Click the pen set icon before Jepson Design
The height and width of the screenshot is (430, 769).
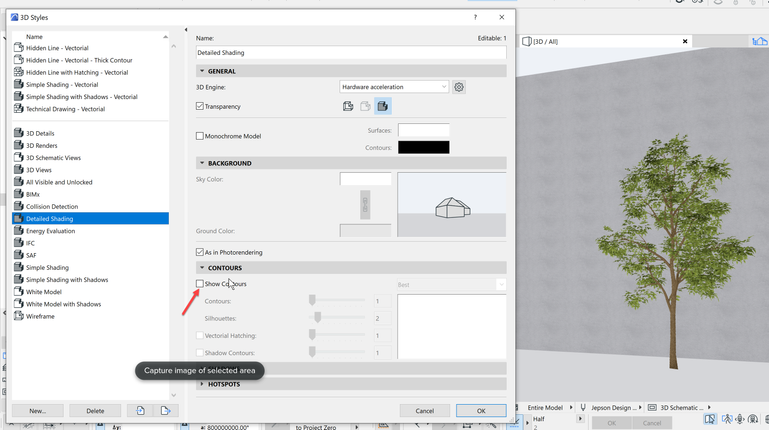click(583, 407)
